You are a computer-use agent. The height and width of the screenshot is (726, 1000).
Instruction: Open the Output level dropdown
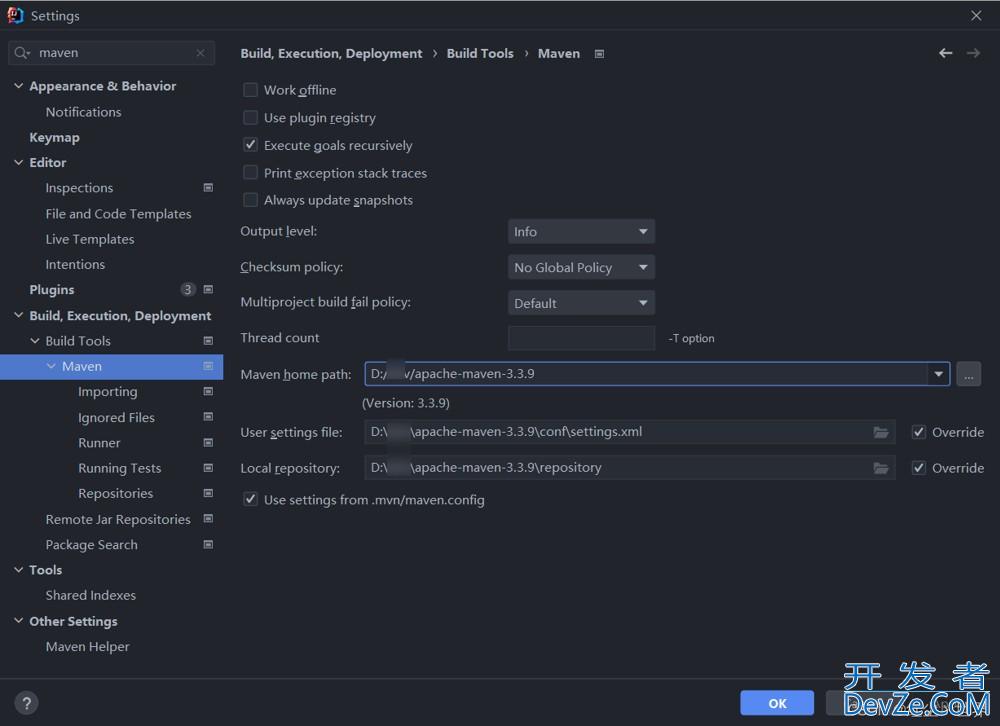[581, 232]
